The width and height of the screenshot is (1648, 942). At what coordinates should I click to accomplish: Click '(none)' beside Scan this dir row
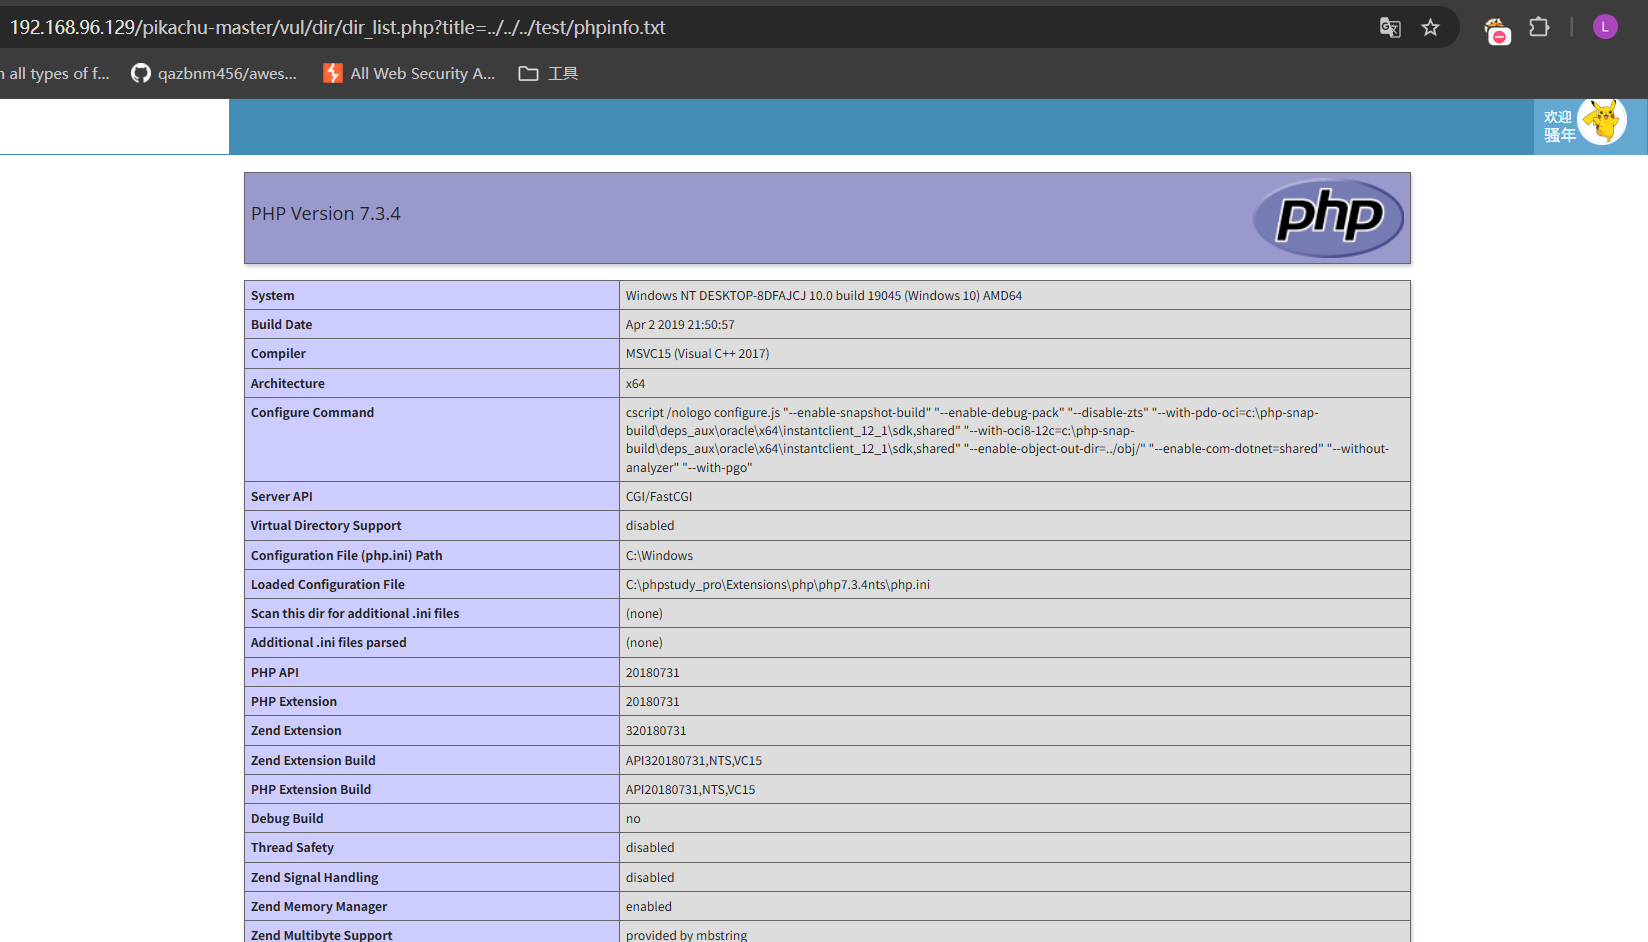(644, 614)
